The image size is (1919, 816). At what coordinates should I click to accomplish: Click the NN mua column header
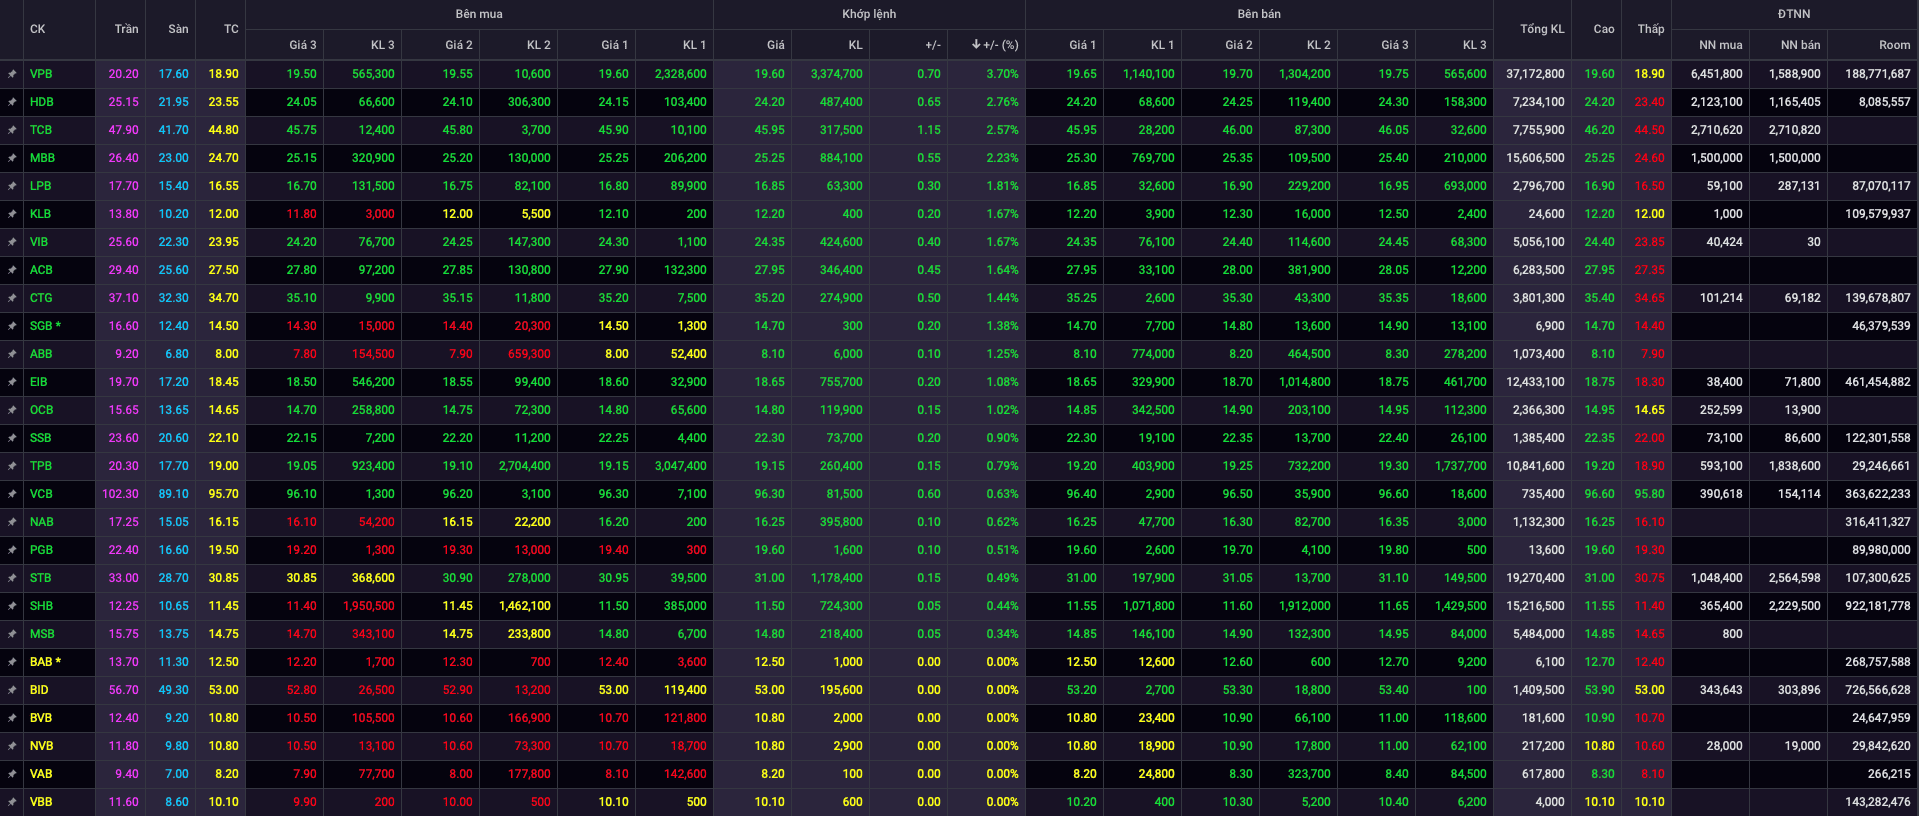(x=1720, y=45)
